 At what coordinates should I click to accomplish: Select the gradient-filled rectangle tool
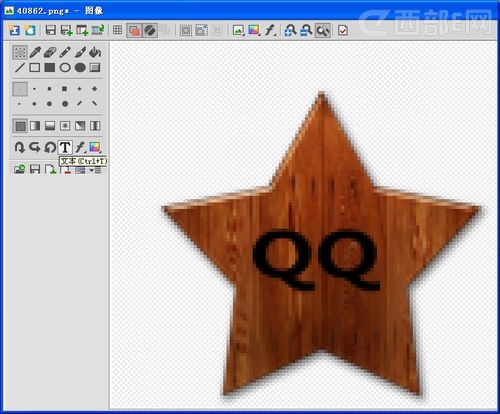click(x=95, y=68)
